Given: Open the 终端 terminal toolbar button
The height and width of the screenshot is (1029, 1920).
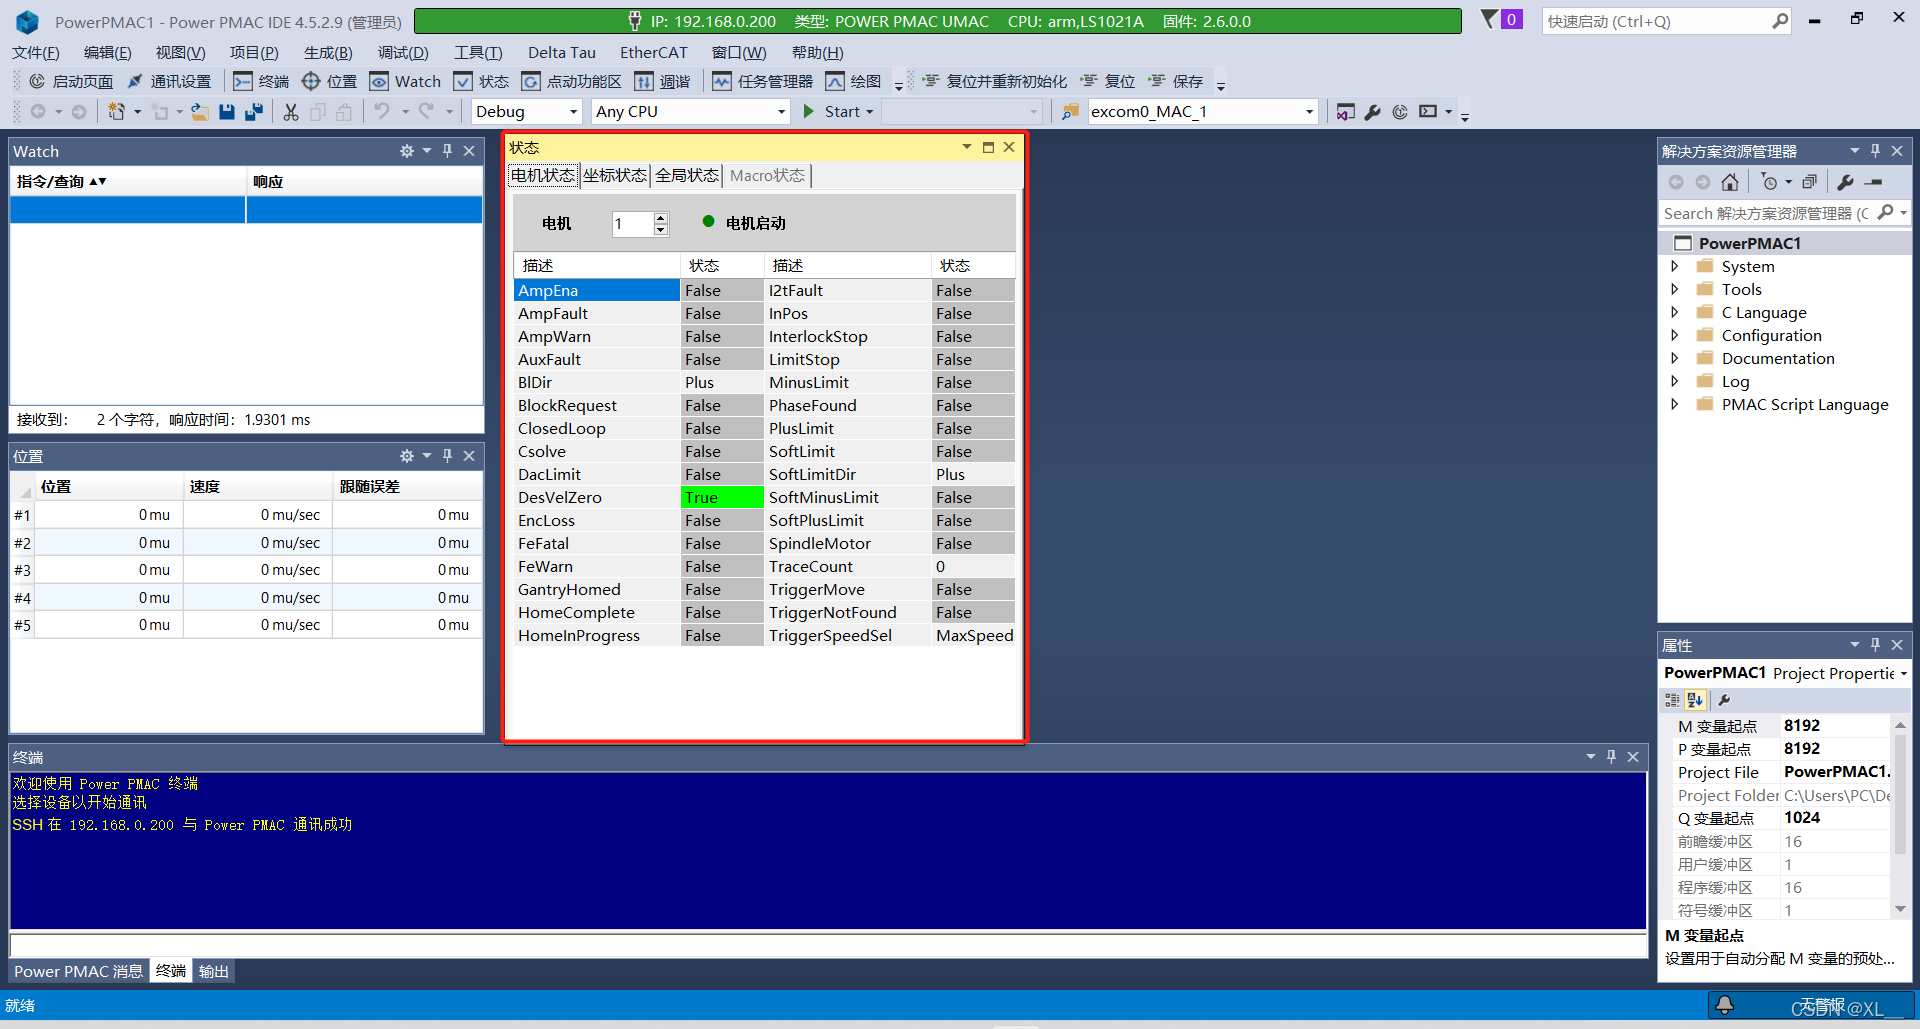Looking at the screenshot, I should click(261, 82).
